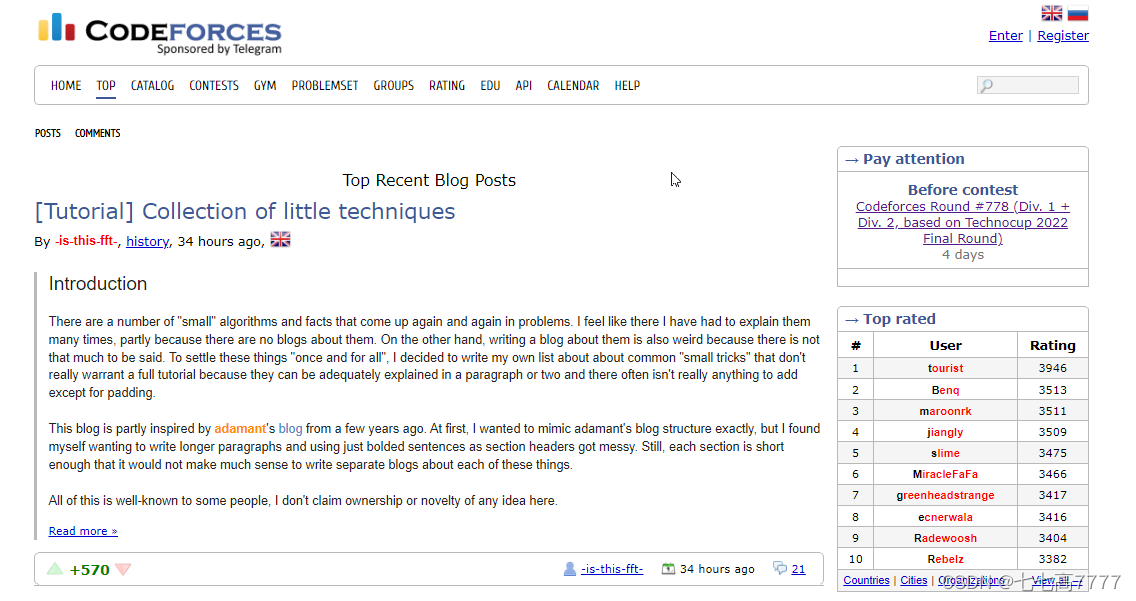Click the English flag beside post date
The image size is (1136, 601).
coord(280,240)
